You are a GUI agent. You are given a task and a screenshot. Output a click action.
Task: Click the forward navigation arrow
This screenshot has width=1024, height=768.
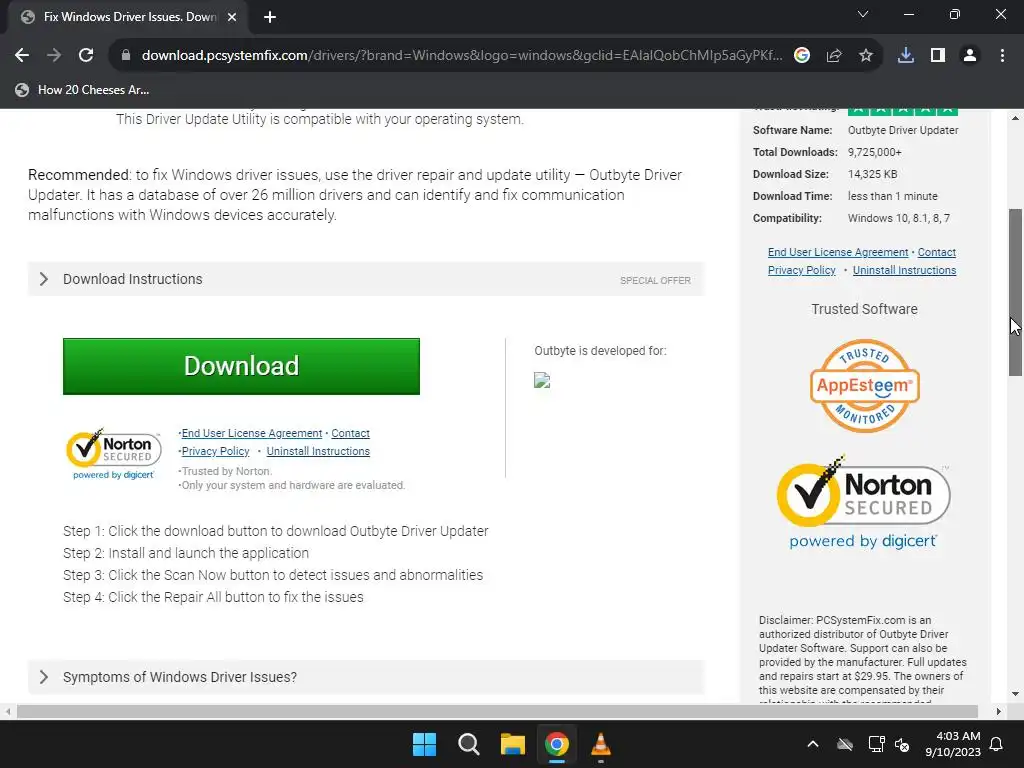[x=54, y=56]
